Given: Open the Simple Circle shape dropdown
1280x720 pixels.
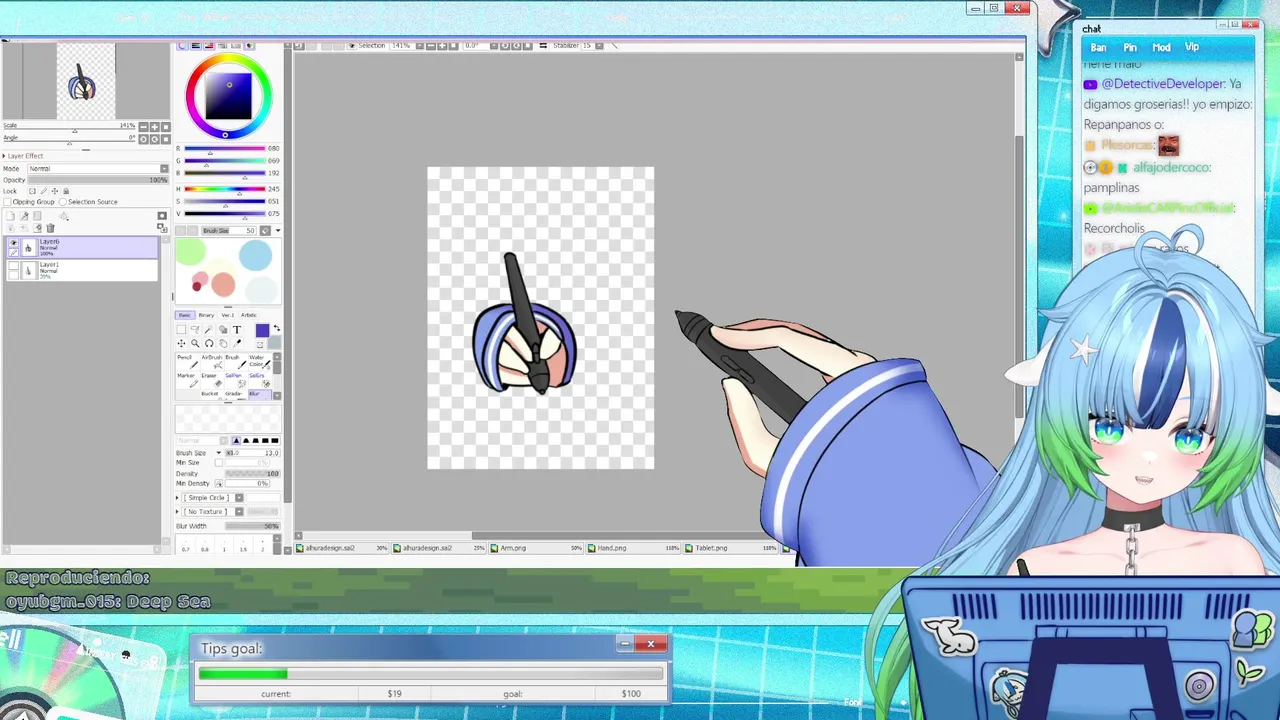Looking at the screenshot, I should click(x=239, y=498).
